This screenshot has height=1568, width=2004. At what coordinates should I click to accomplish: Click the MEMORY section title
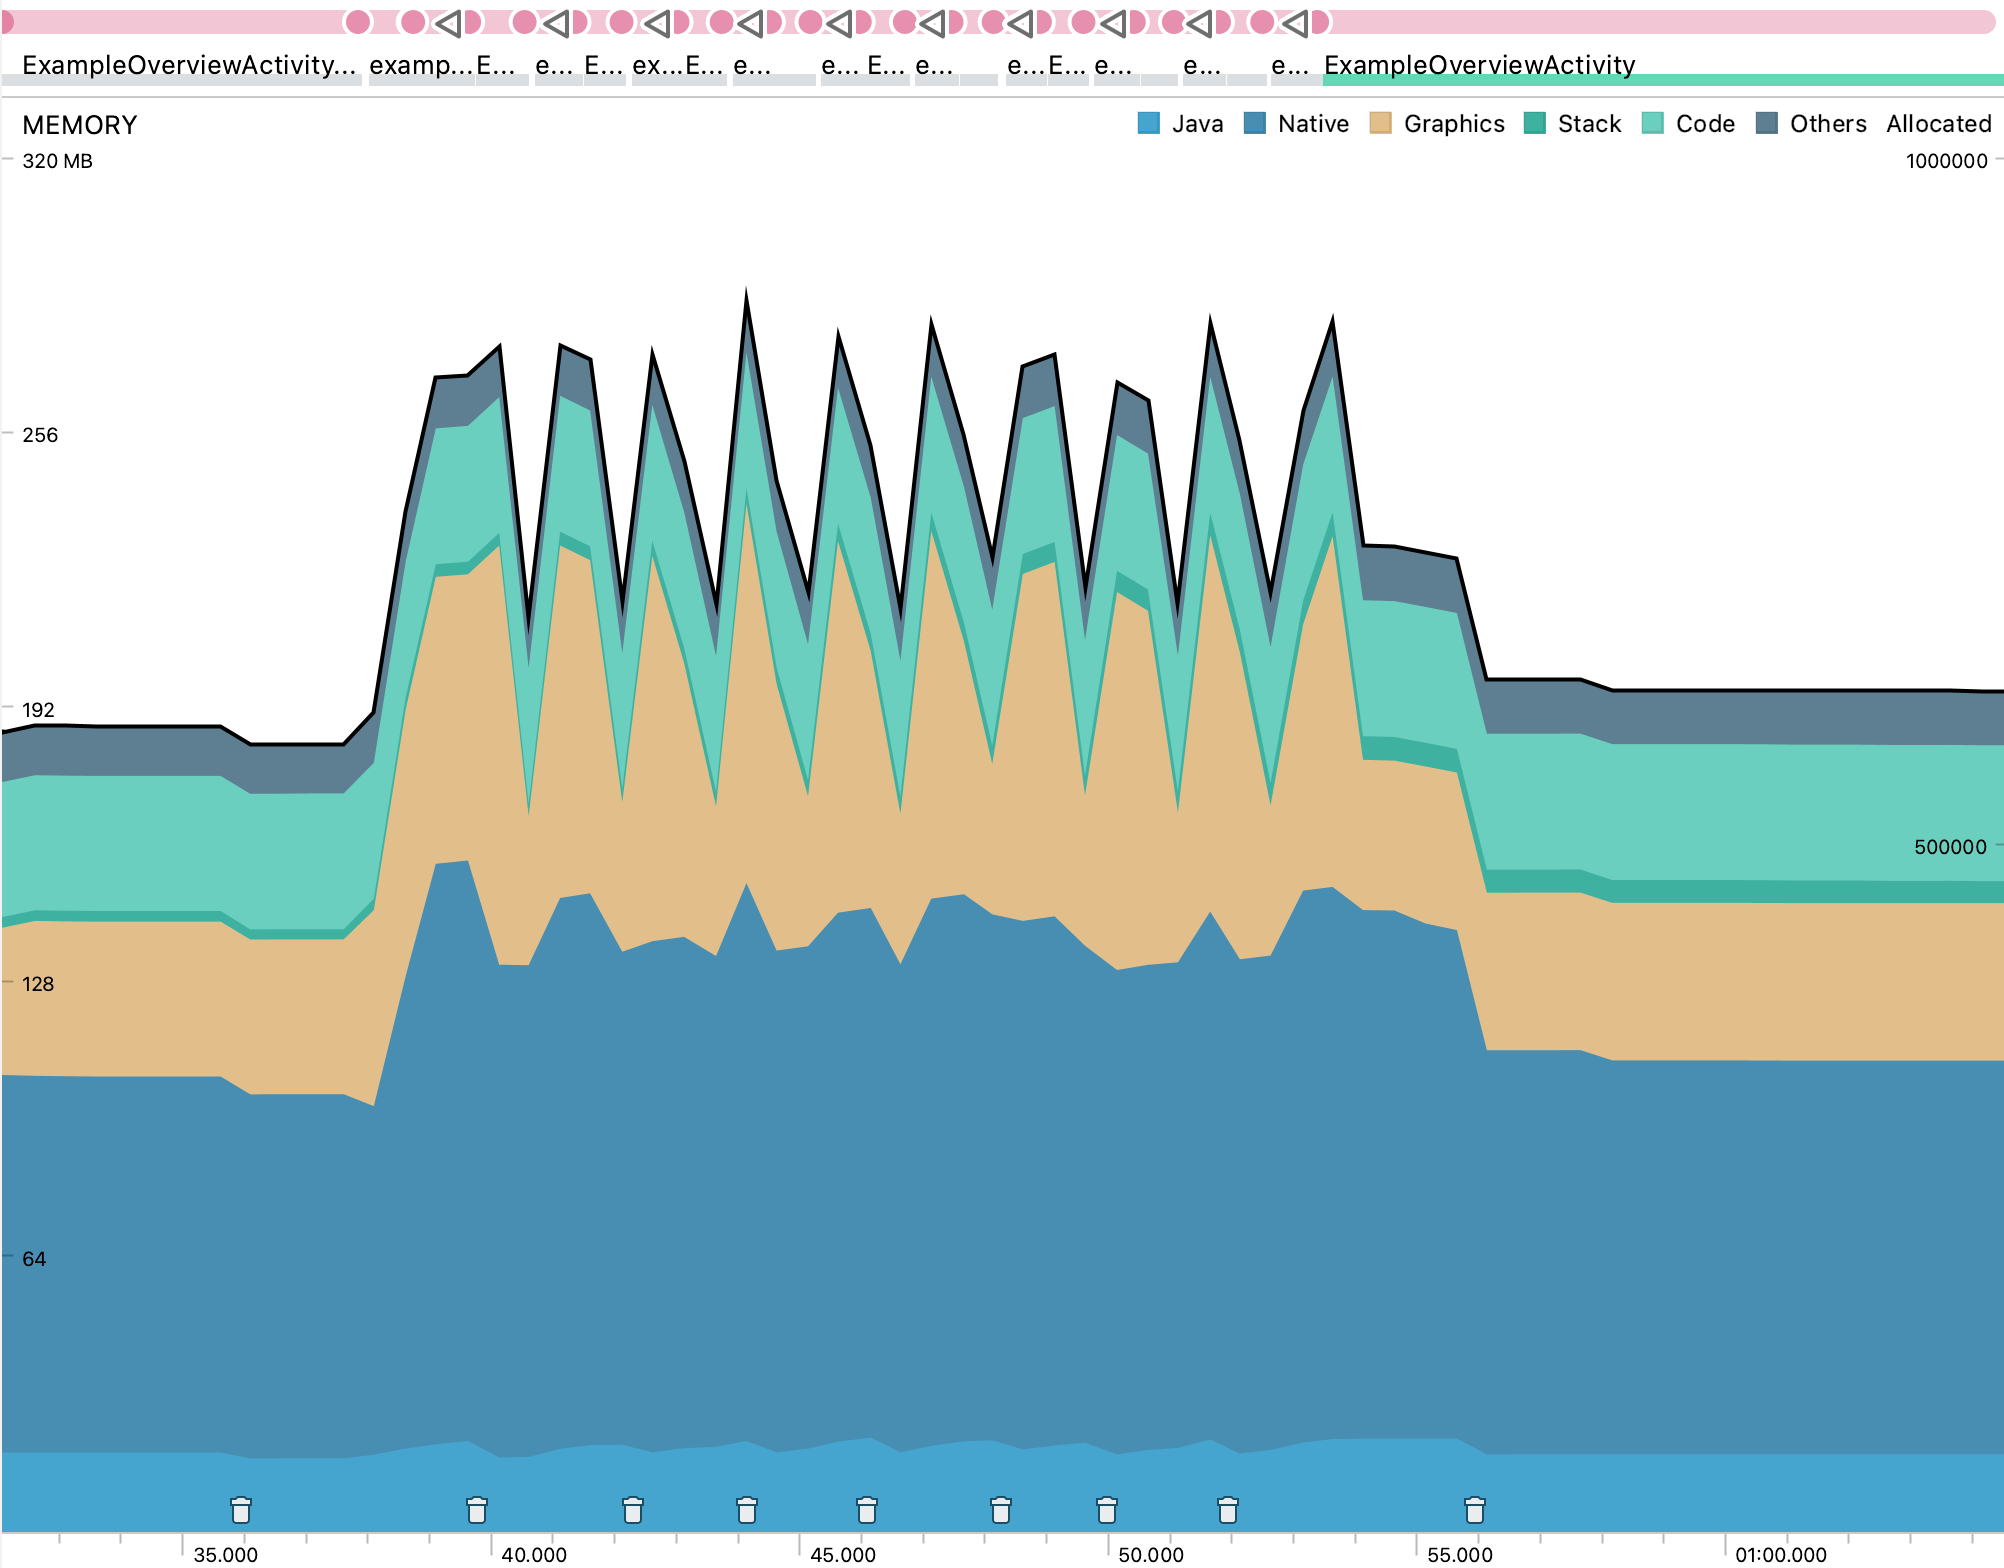[x=79, y=125]
